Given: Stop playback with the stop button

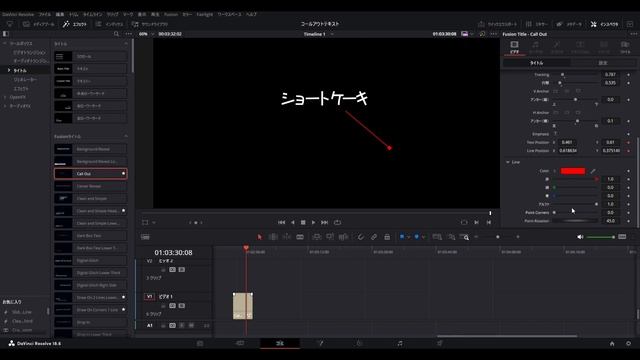Looking at the screenshot, I should 303,222.
